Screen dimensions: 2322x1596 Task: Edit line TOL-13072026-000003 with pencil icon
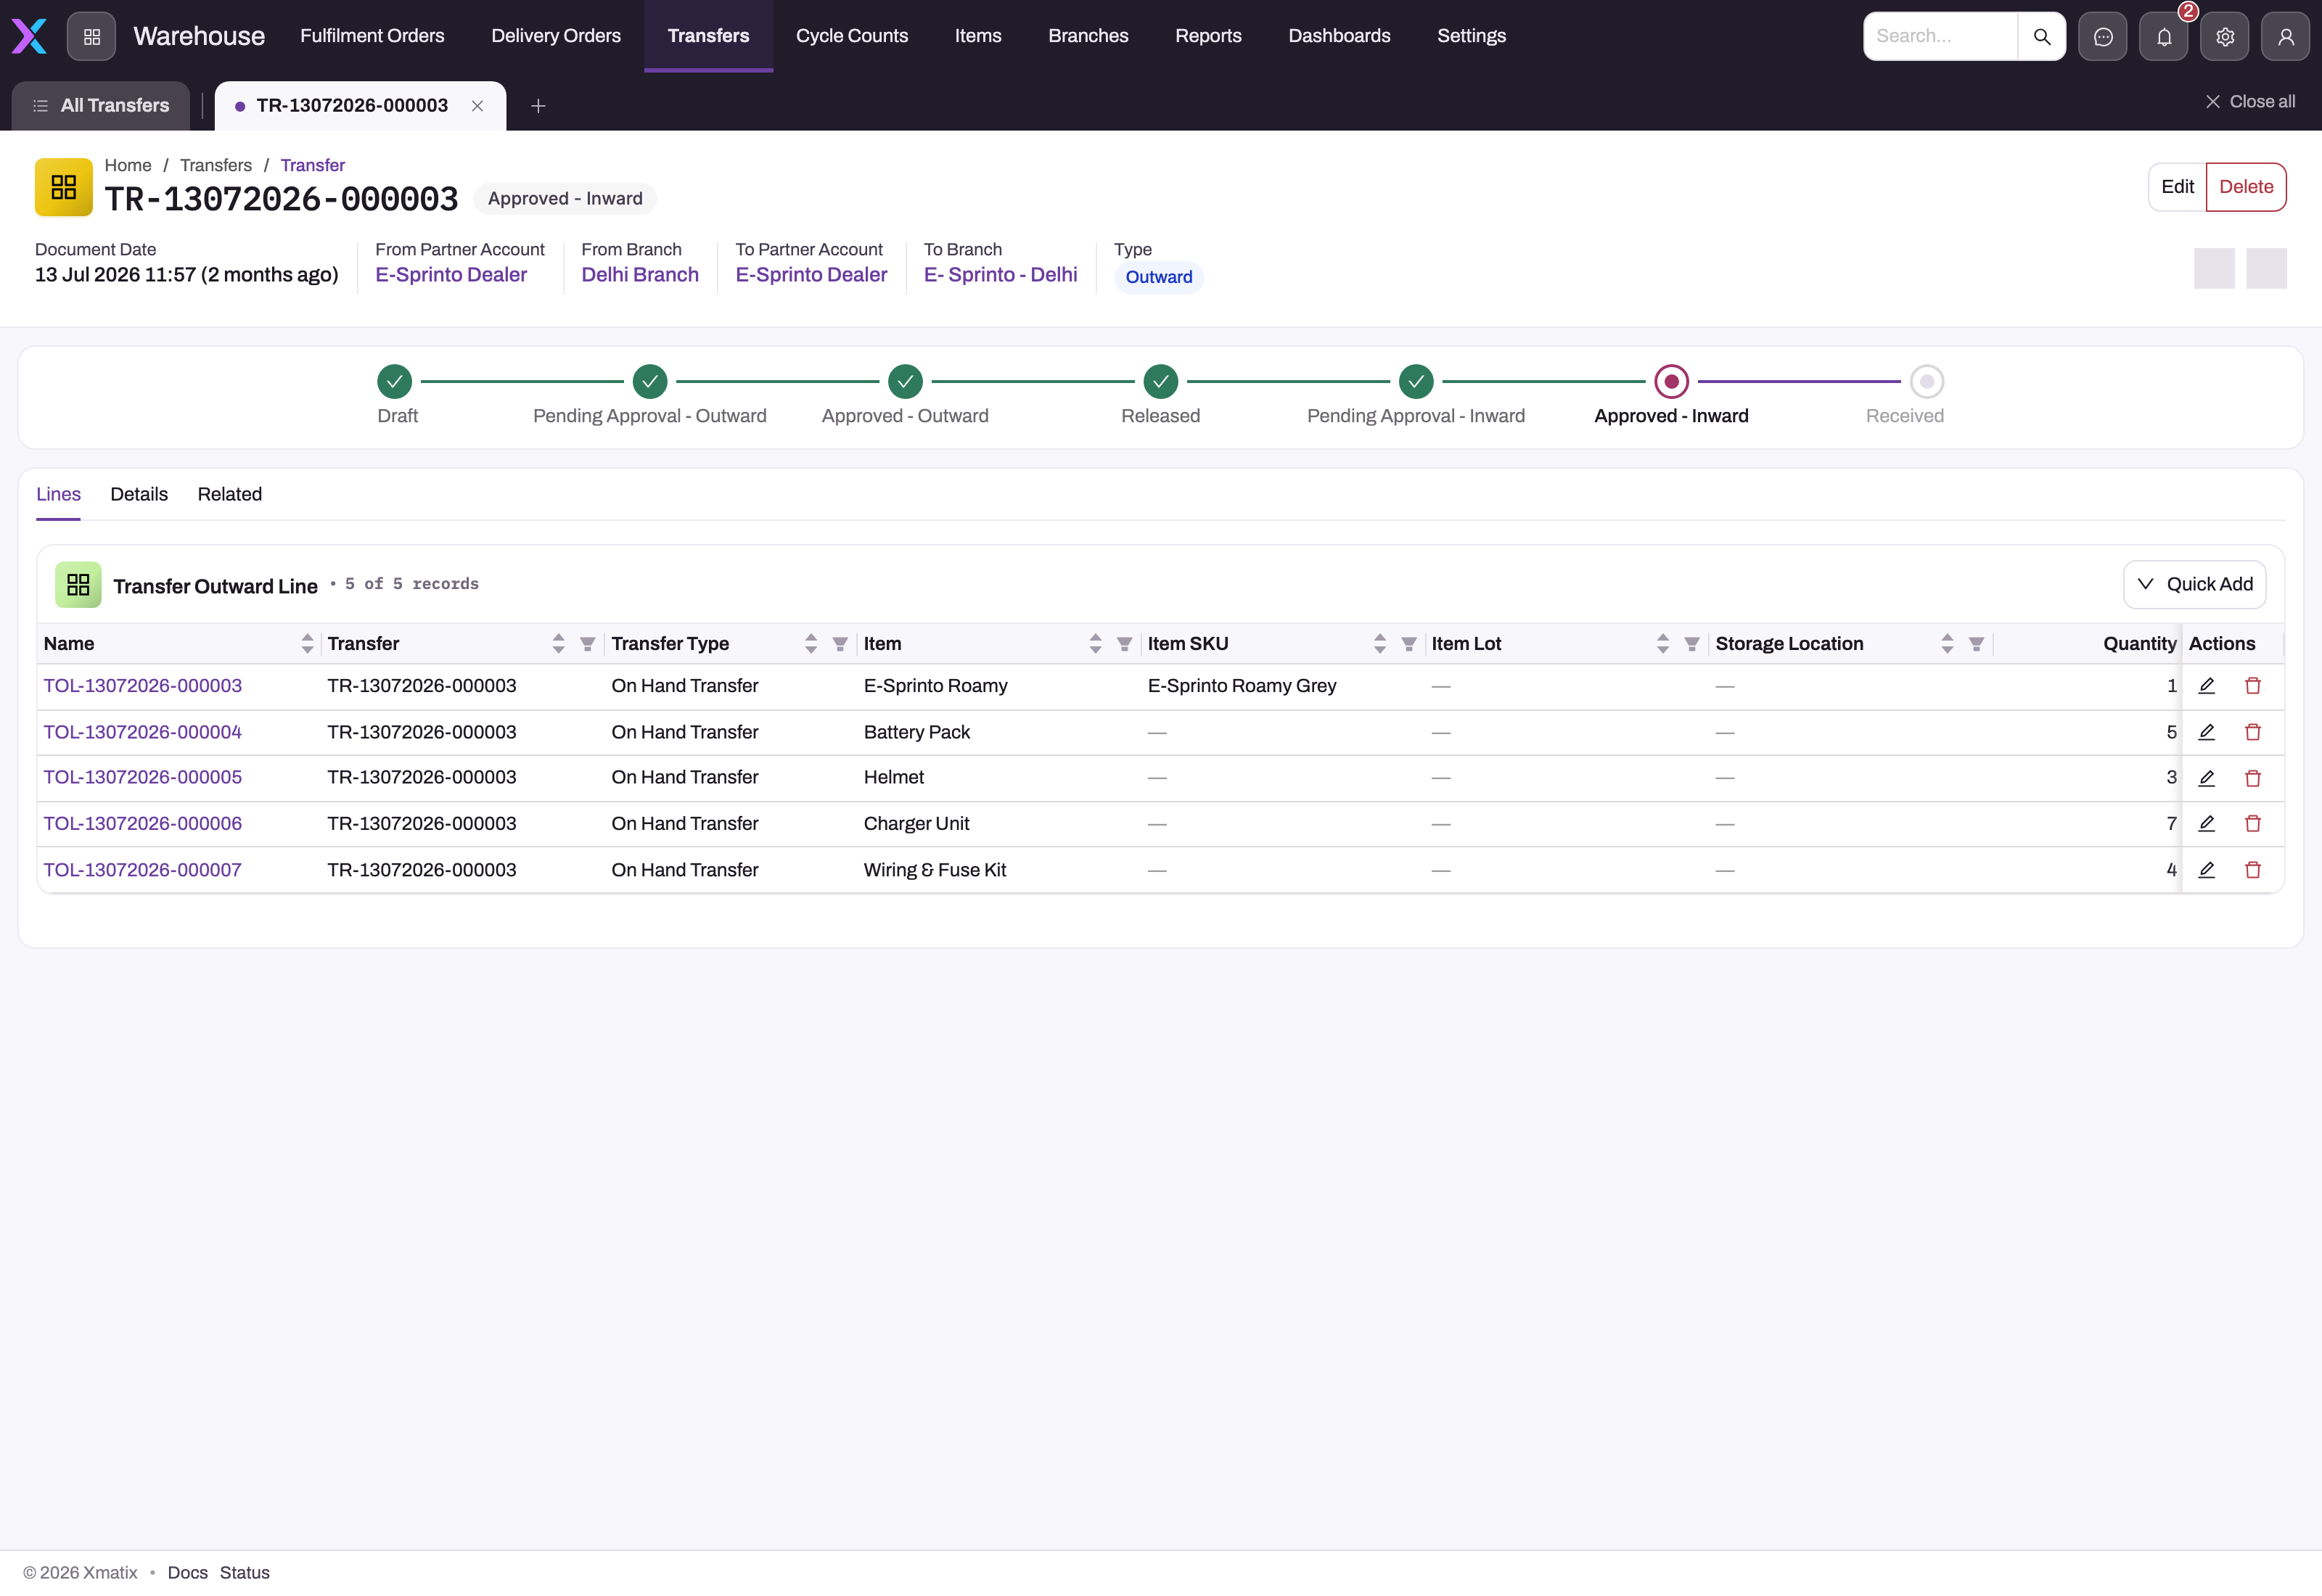2207,686
